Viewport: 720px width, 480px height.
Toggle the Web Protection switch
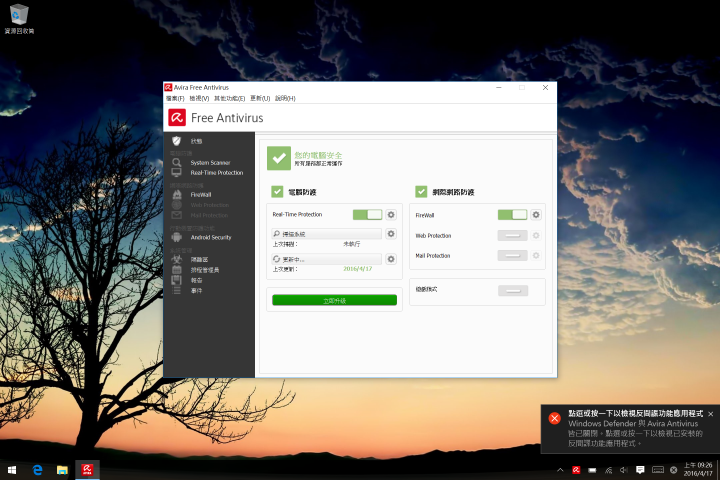512,236
